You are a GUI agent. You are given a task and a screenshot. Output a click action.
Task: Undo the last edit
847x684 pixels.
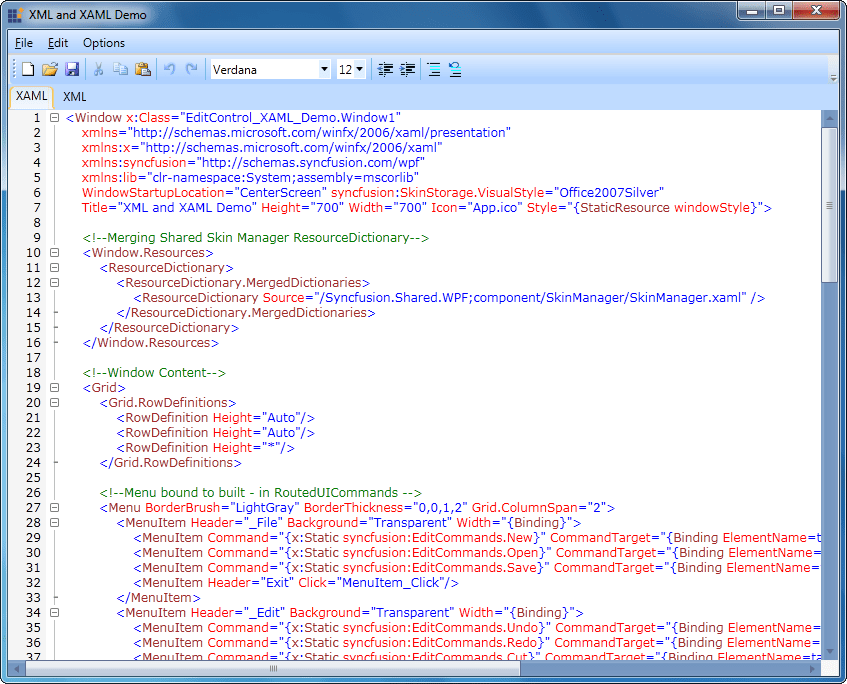point(168,68)
